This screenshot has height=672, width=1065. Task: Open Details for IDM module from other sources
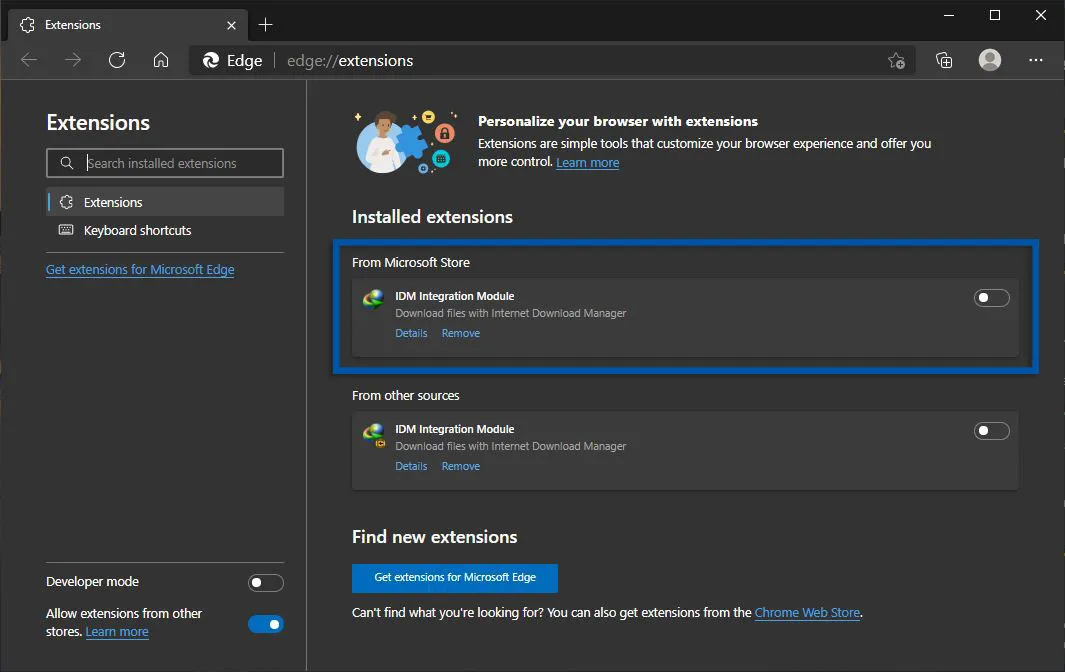(x=411, y=466)
